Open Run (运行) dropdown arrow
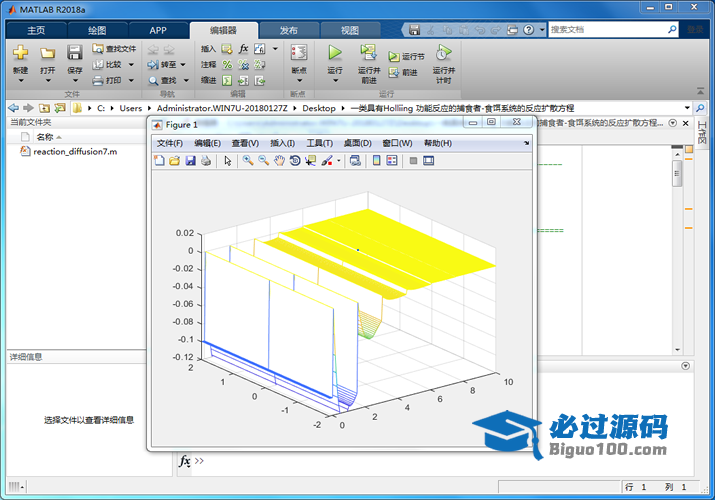The width and height of the screenshot is (715, 500). [x=335, y=81]
